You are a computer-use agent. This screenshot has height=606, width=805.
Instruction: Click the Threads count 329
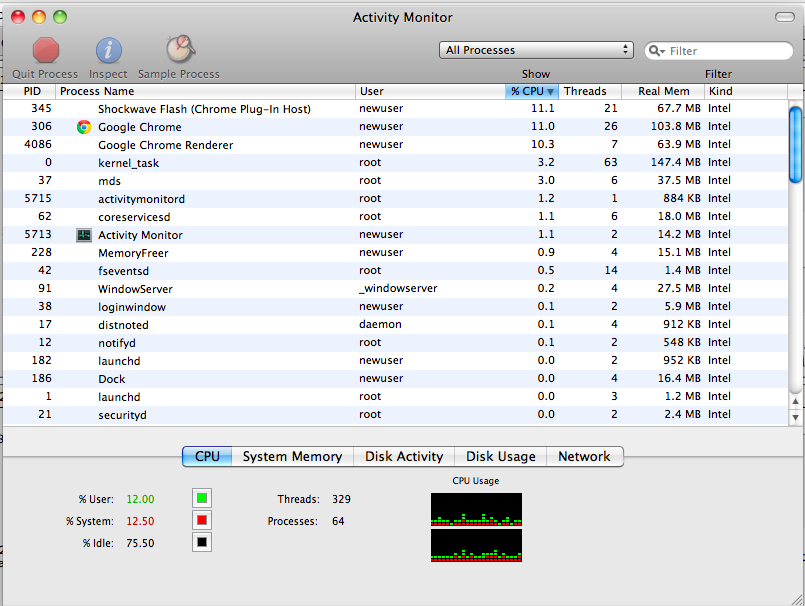pyautogui.click(x=341, y=499)
